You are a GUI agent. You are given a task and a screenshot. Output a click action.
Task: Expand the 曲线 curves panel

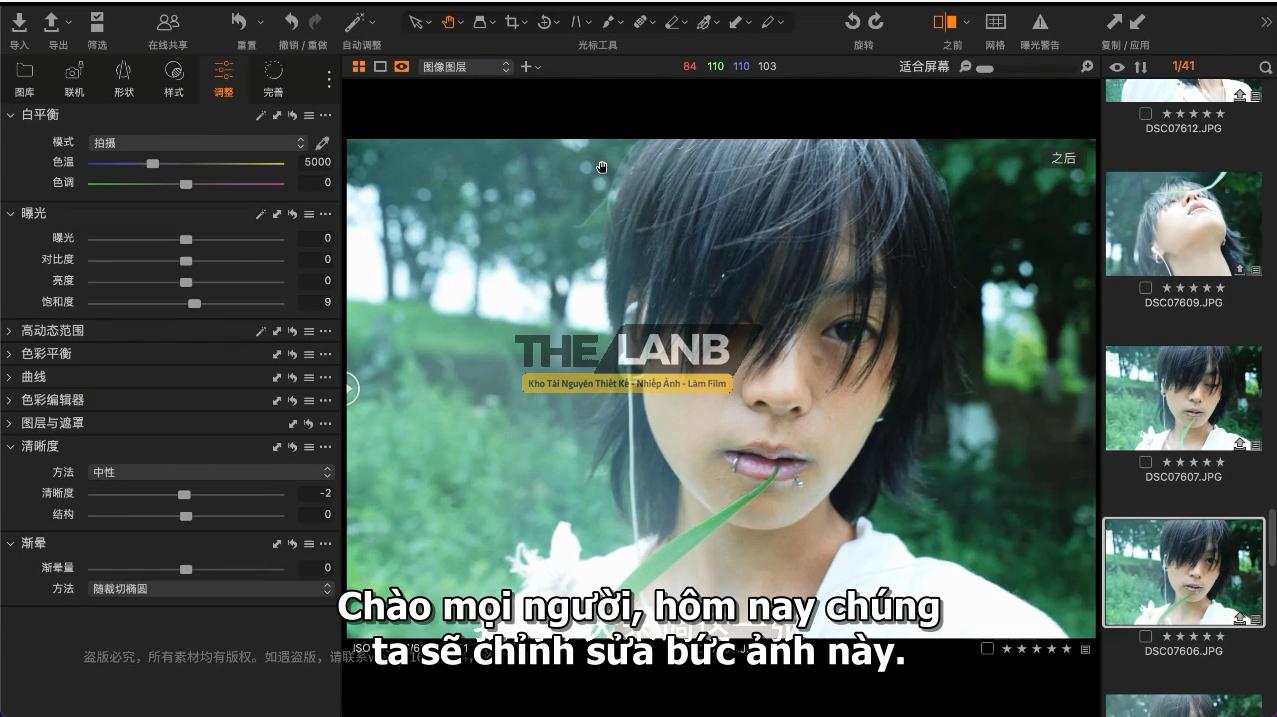(11, 377)
